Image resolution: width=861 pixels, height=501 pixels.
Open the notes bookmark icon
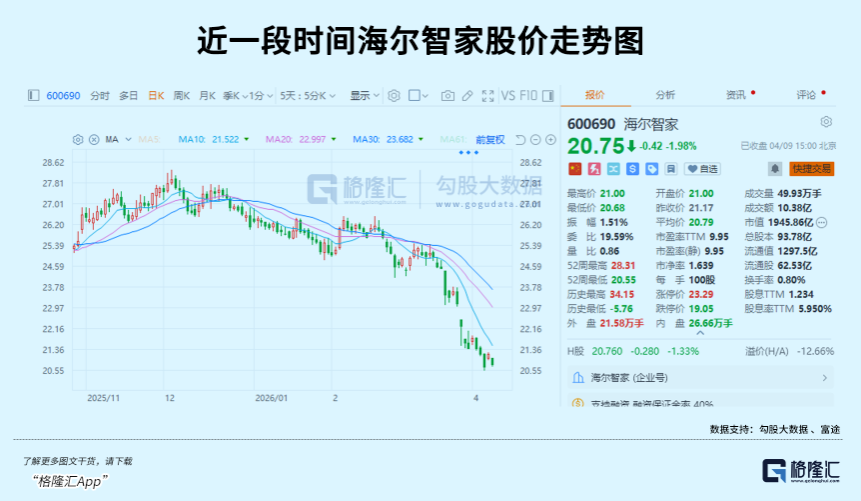[x=671, y=169]
